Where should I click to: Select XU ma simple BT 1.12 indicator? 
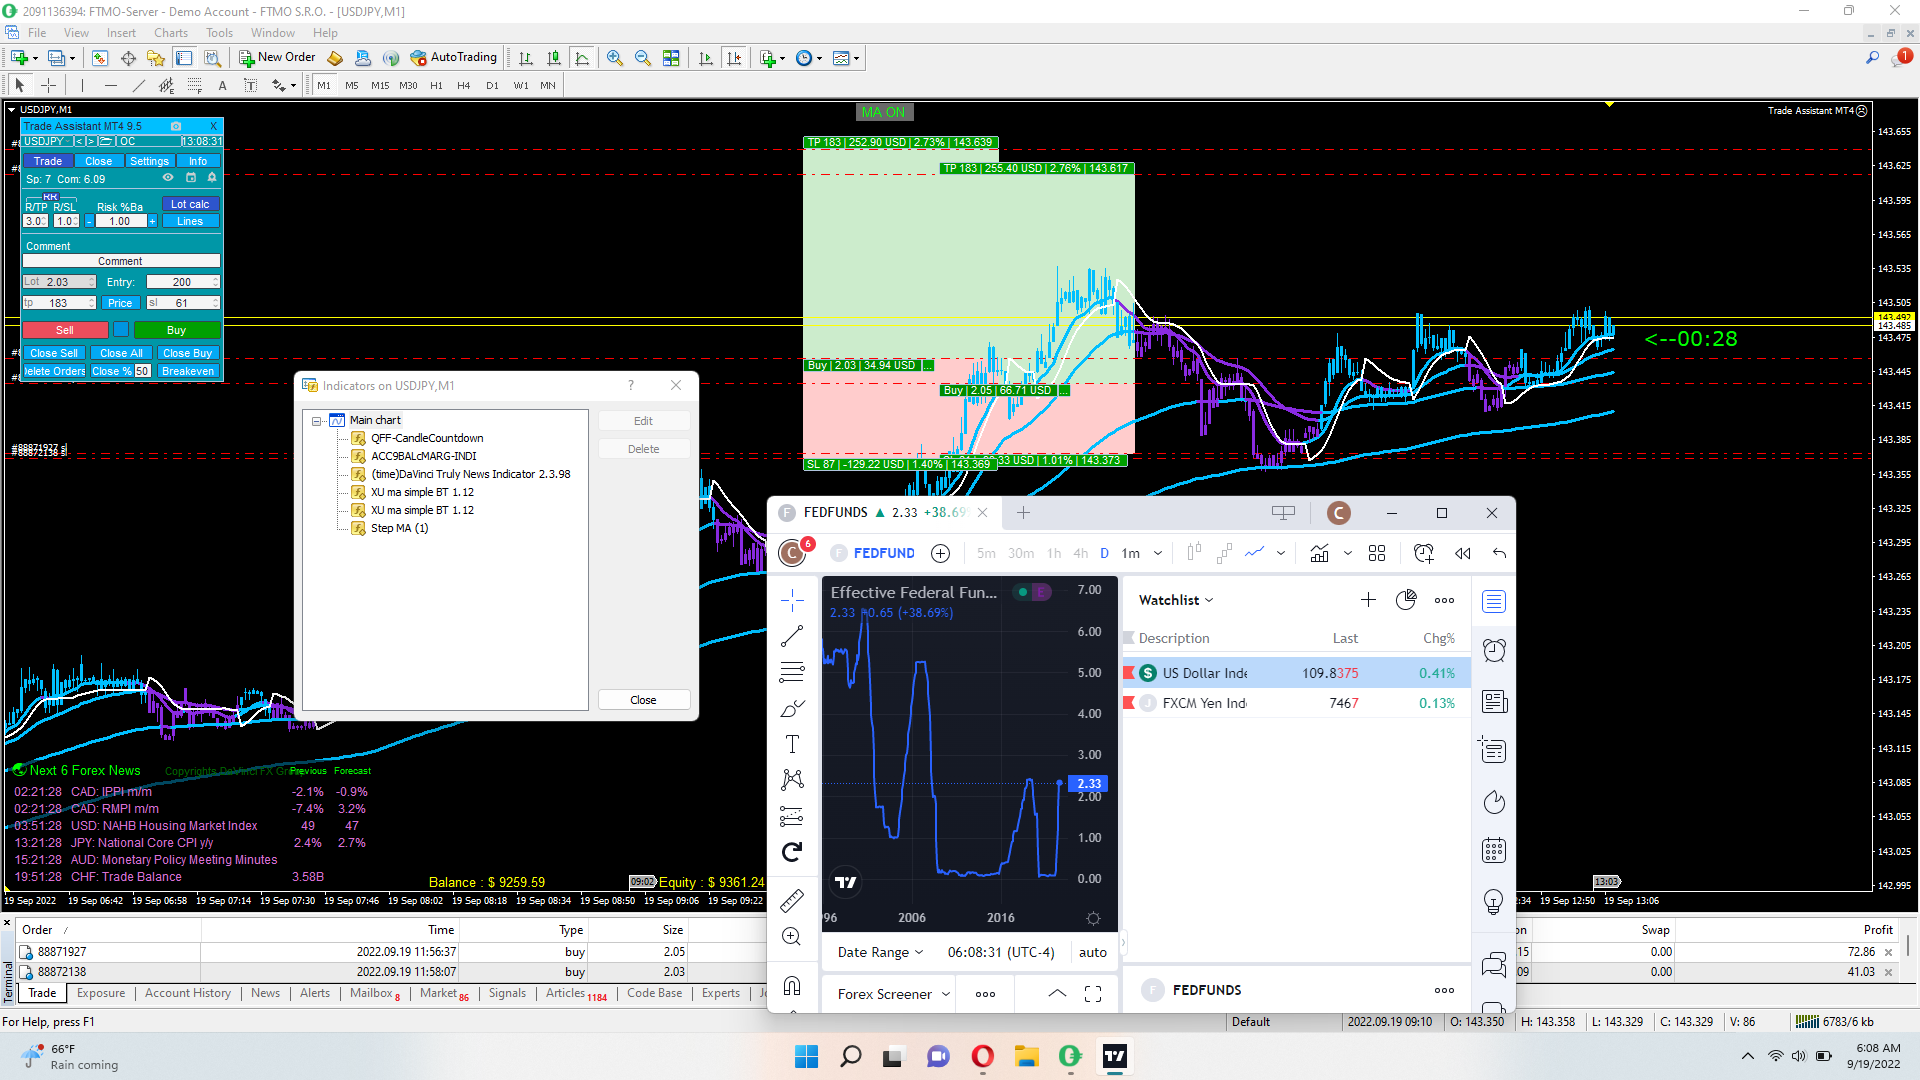click(422, 492)
